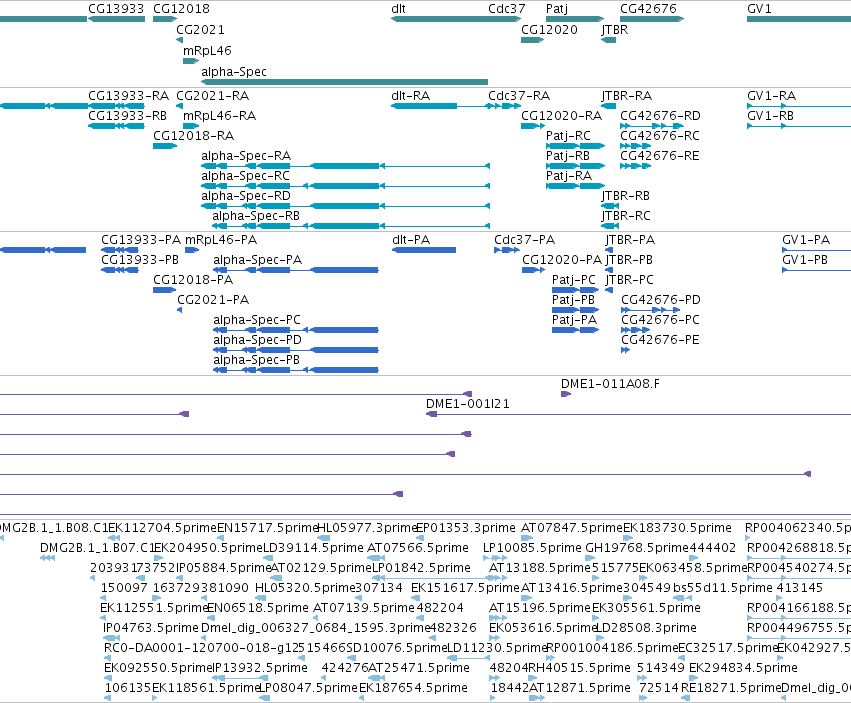851x703 pixels.
Task: Select the alpha-Spec-PD protein label
Action: (x=257, y=340)
